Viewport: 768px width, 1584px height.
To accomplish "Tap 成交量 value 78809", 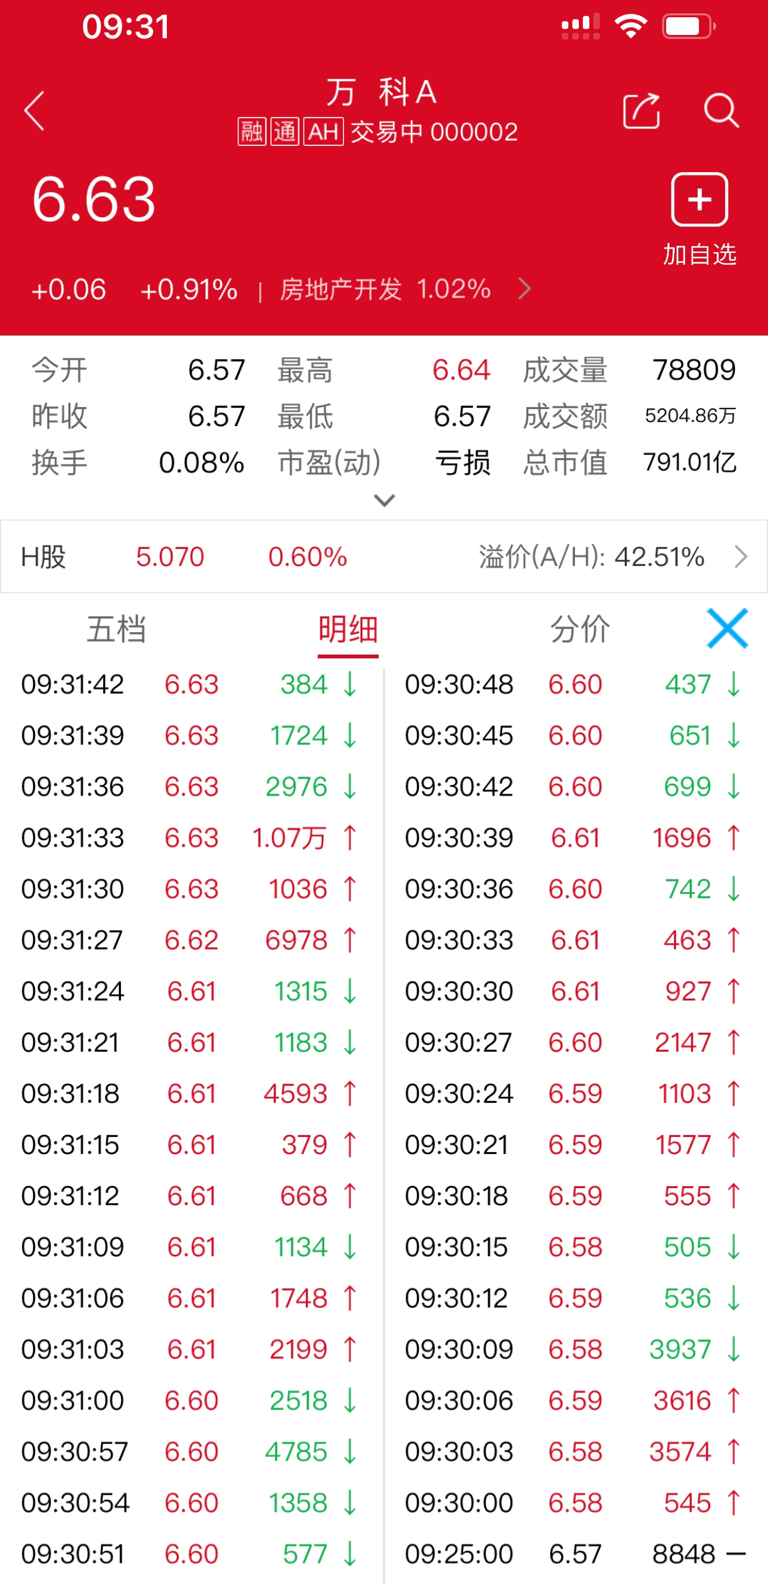I will coord(694,370).
